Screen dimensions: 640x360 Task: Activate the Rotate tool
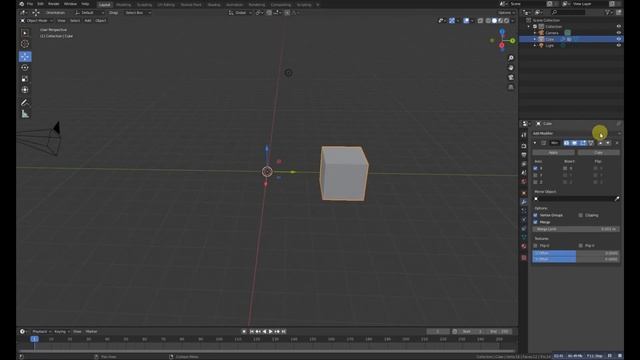point(25,67)
